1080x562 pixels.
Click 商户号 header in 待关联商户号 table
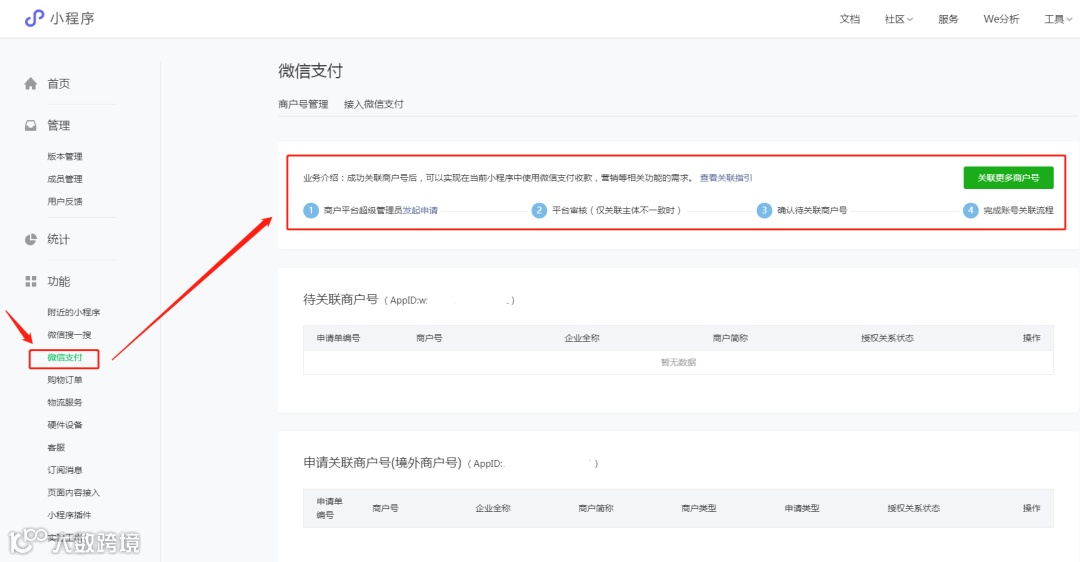429,338
